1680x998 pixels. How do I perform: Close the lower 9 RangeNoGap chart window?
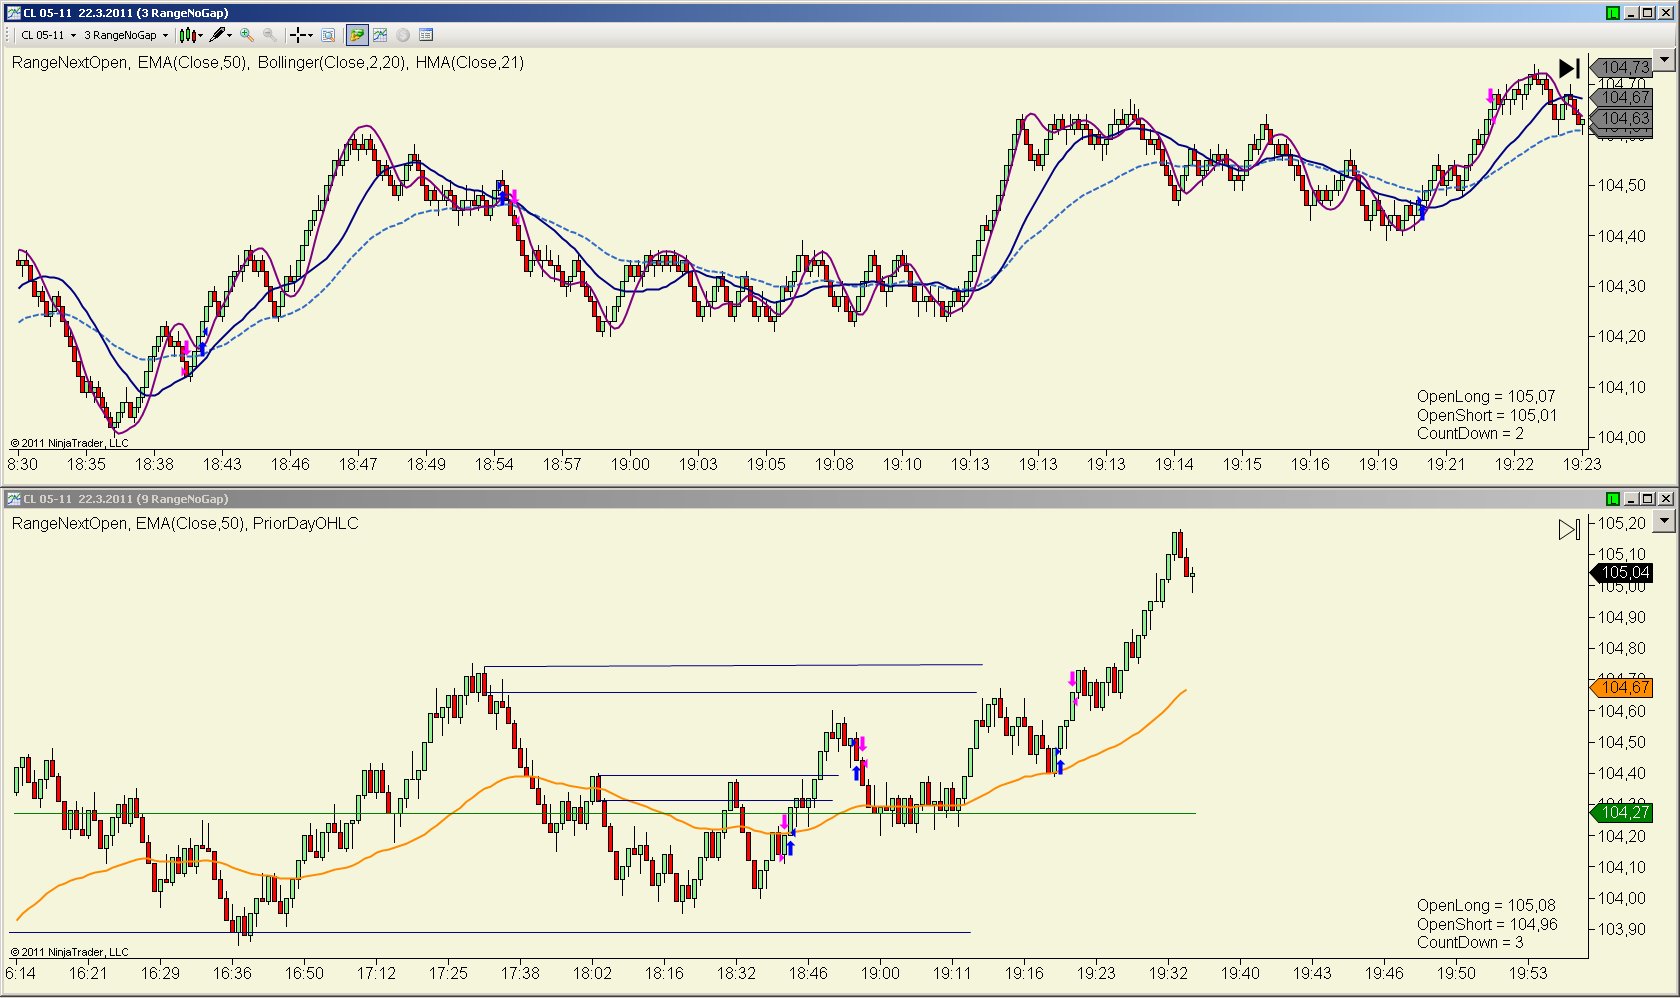pyautogui.click(x=1666, y=499)
